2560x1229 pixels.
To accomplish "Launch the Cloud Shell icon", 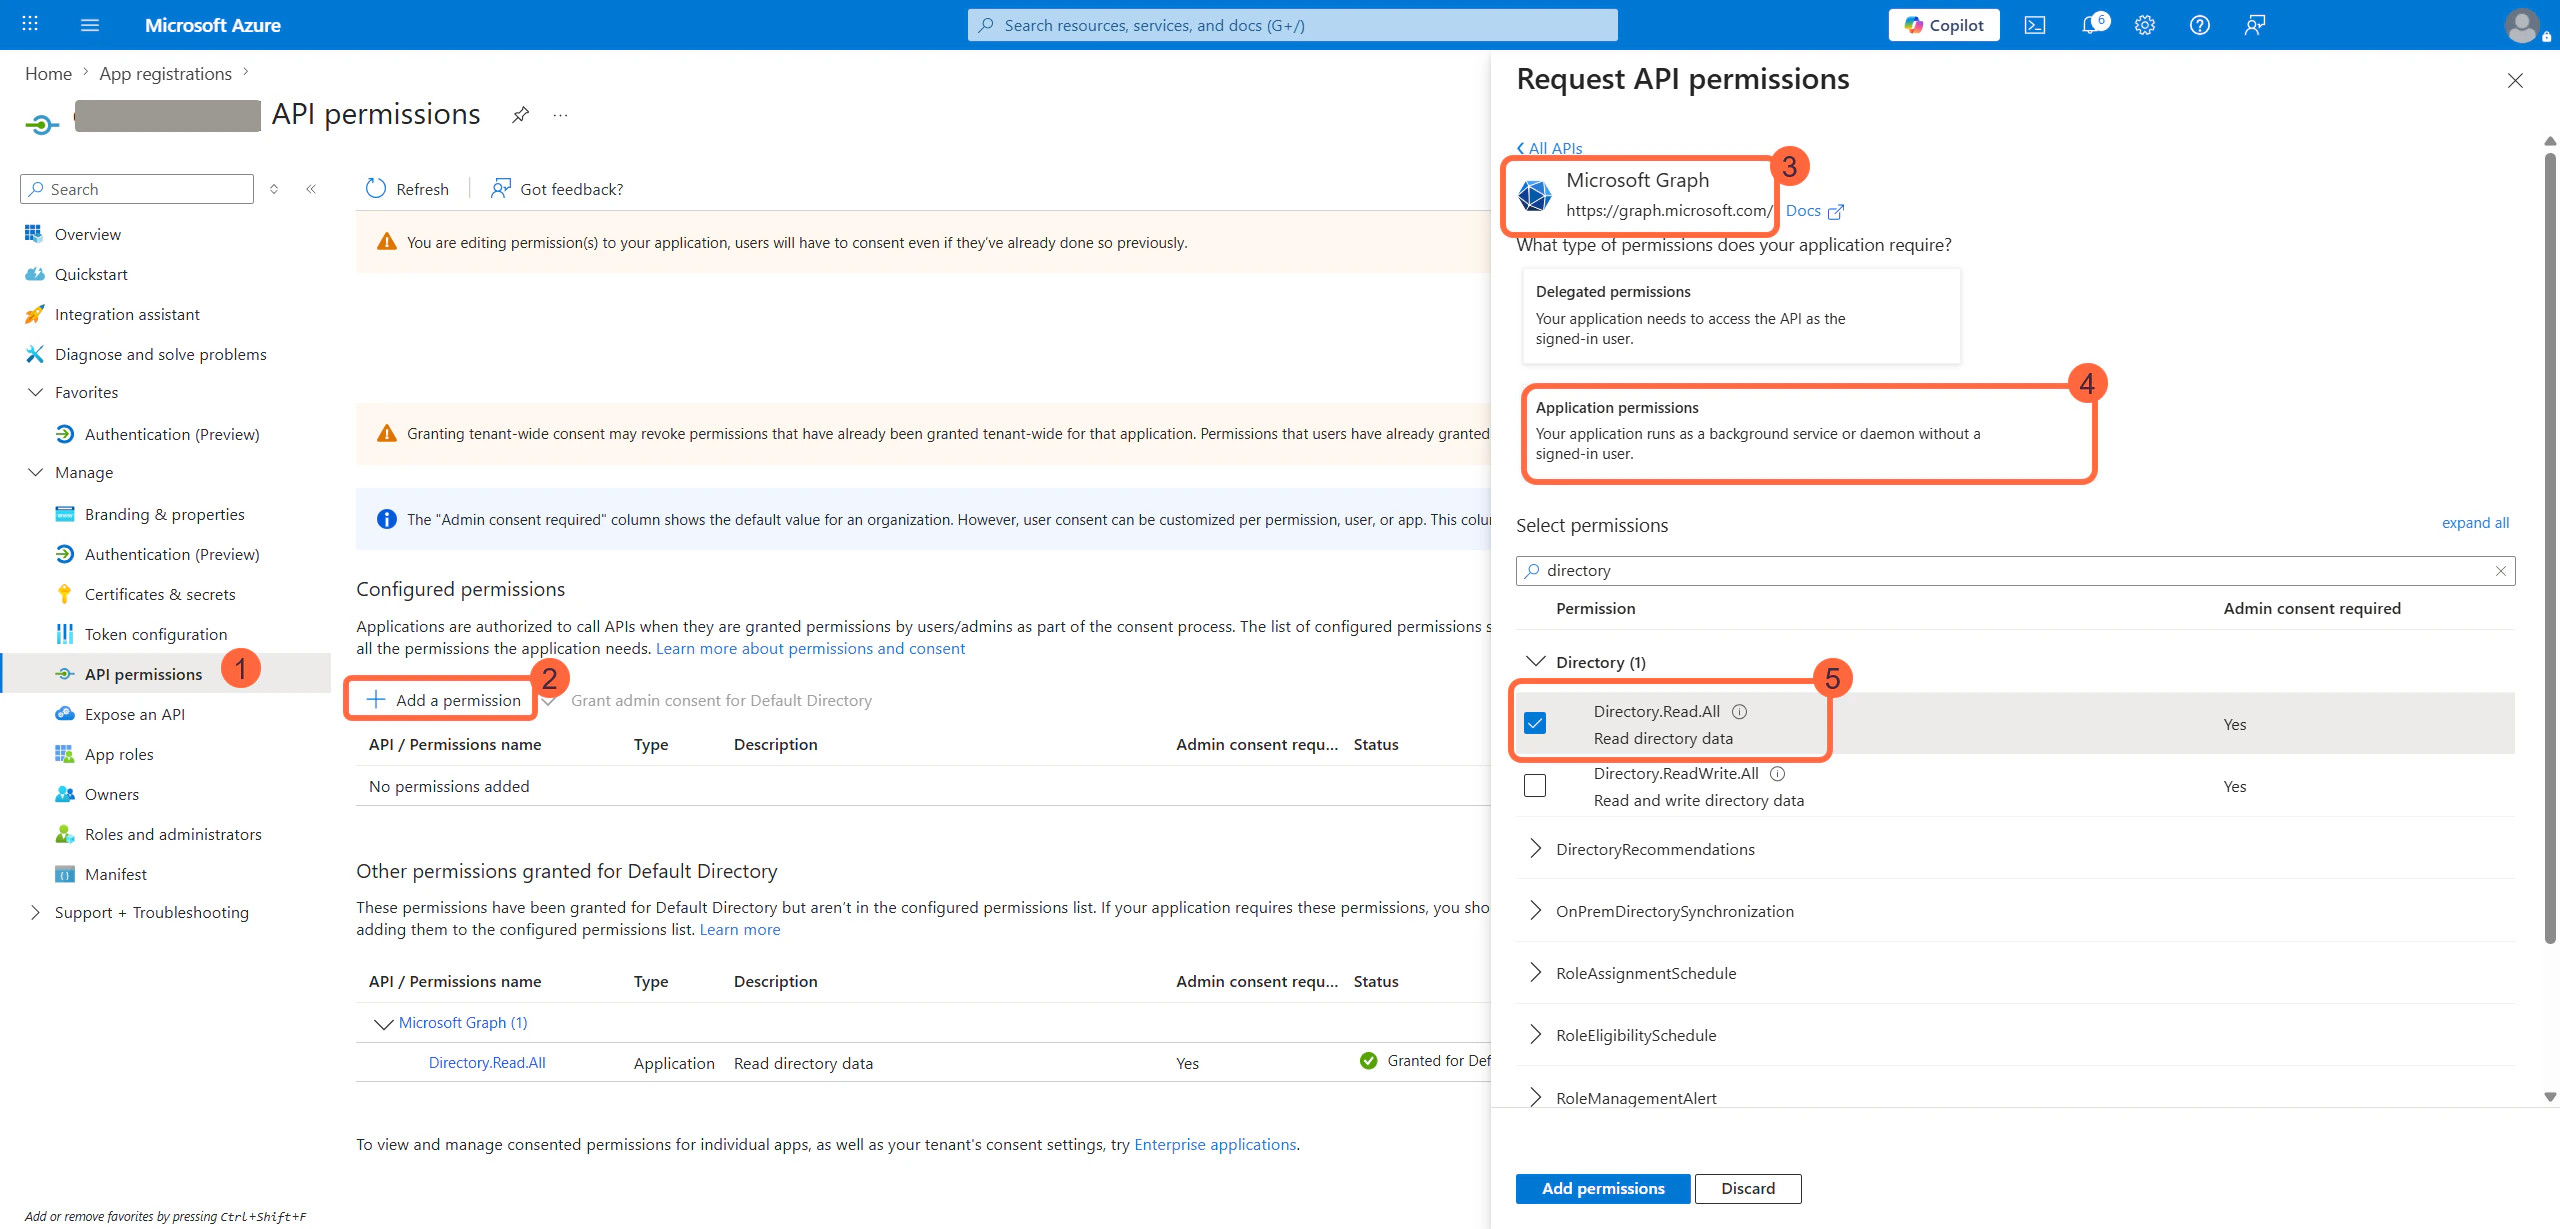I will point(2035,25).
